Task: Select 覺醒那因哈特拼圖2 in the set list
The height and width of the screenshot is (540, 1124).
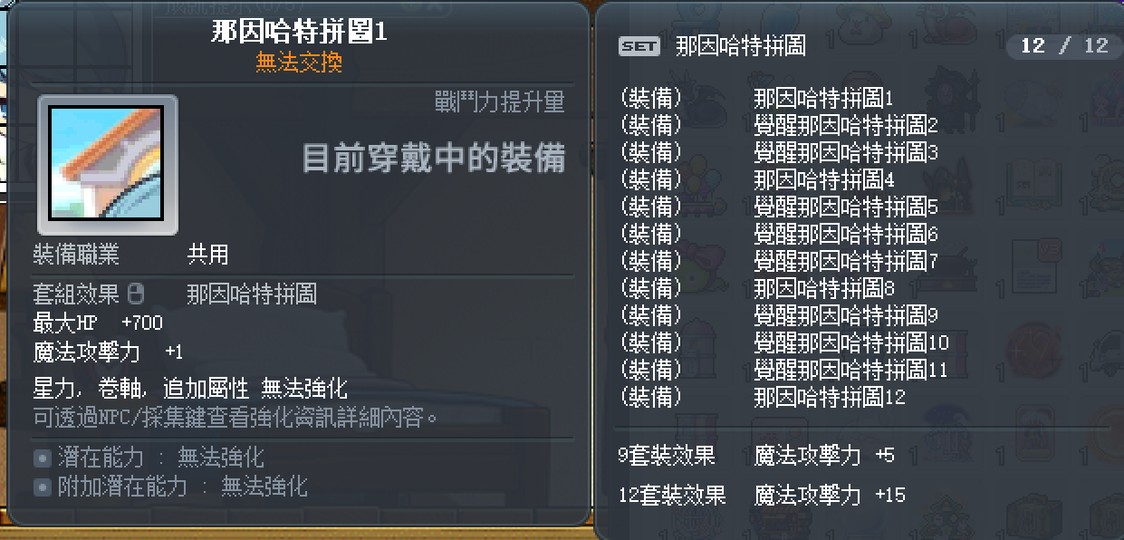Action: (x=845, y=125)
